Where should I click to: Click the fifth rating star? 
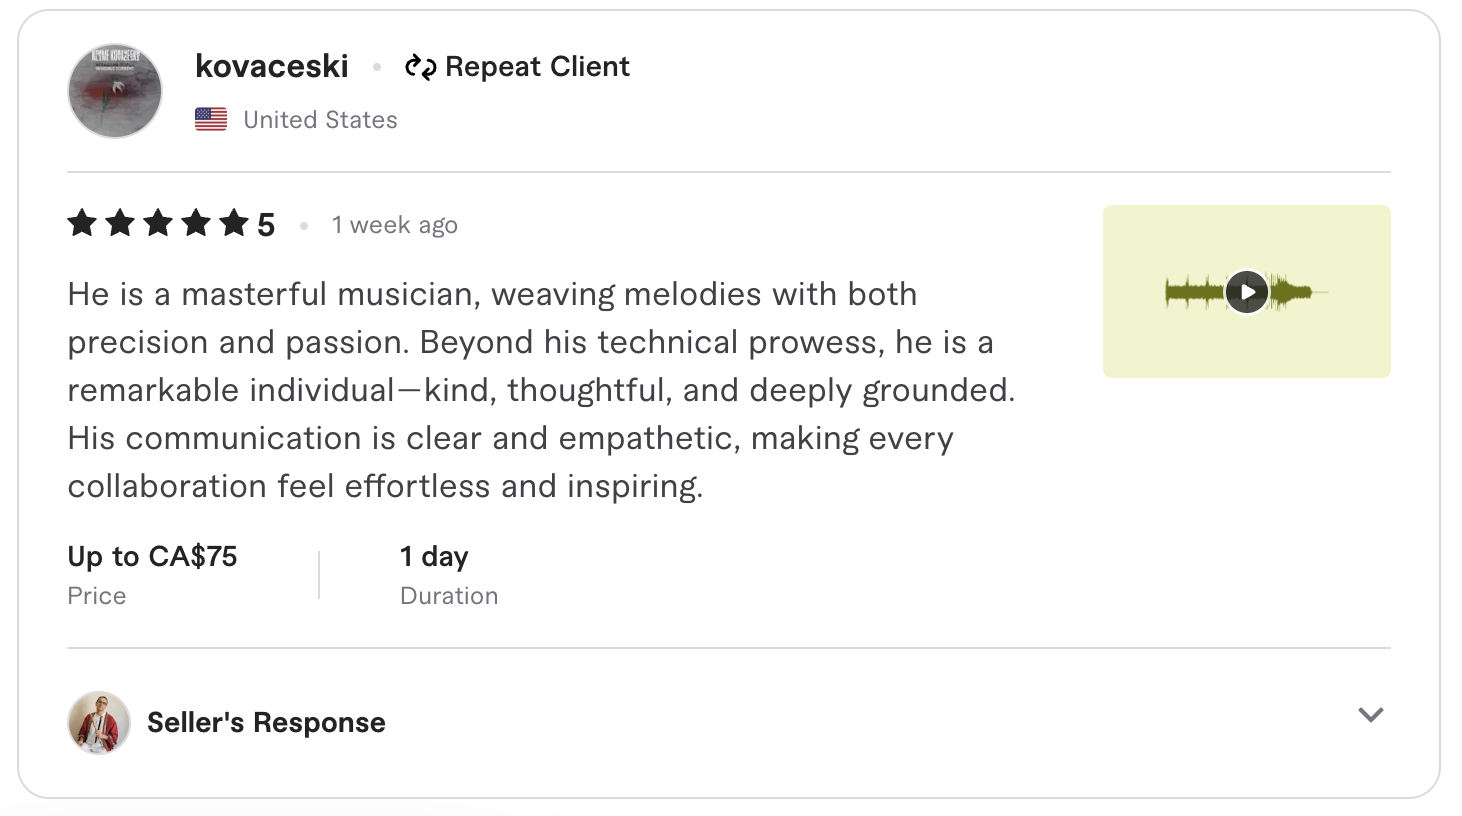point(234,223)
